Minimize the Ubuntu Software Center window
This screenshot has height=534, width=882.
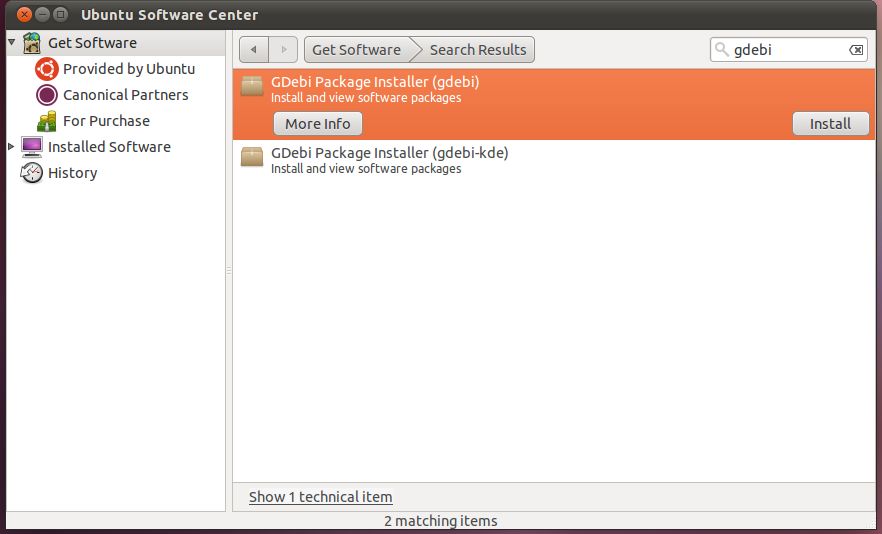coord(42,14)
